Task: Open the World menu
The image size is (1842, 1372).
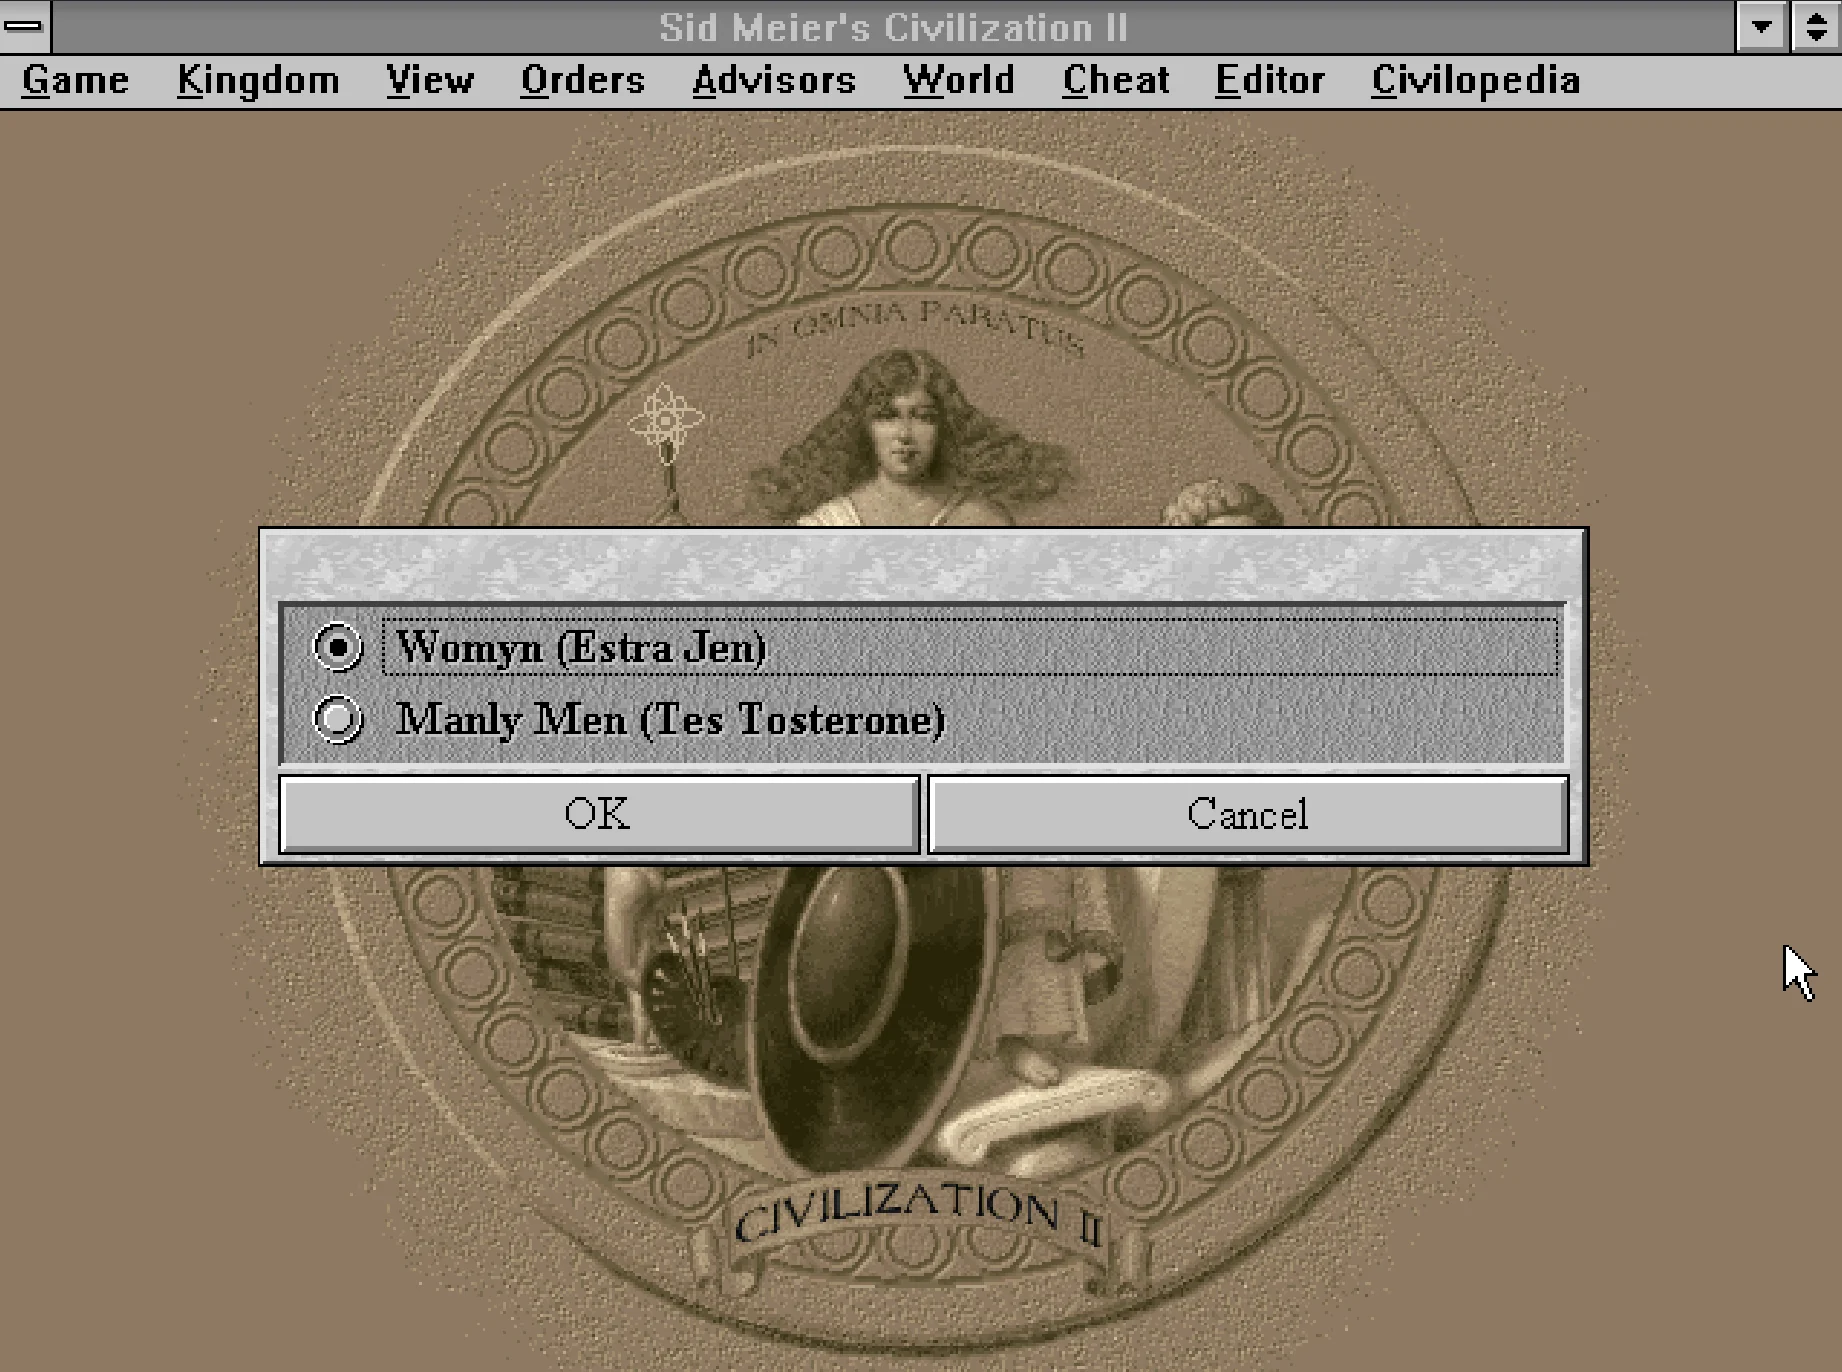Action: point(959,80)
